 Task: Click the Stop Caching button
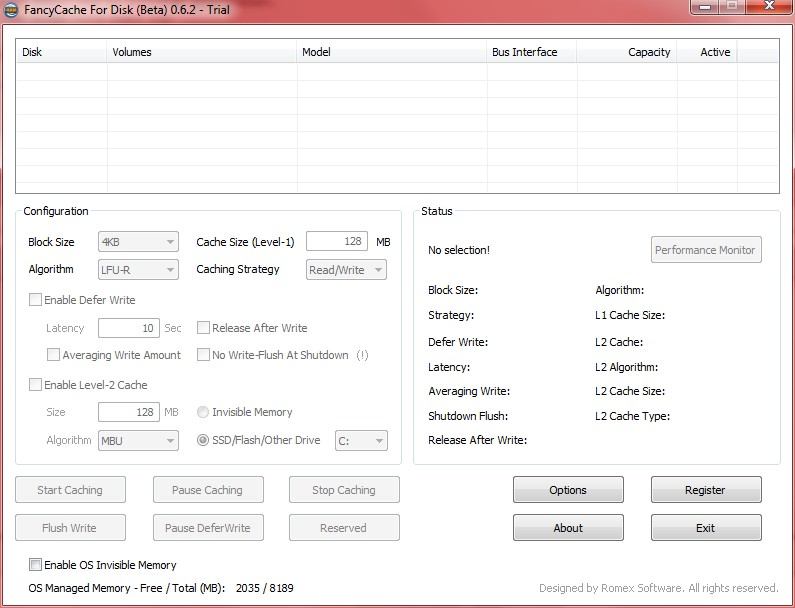[344, 490]
